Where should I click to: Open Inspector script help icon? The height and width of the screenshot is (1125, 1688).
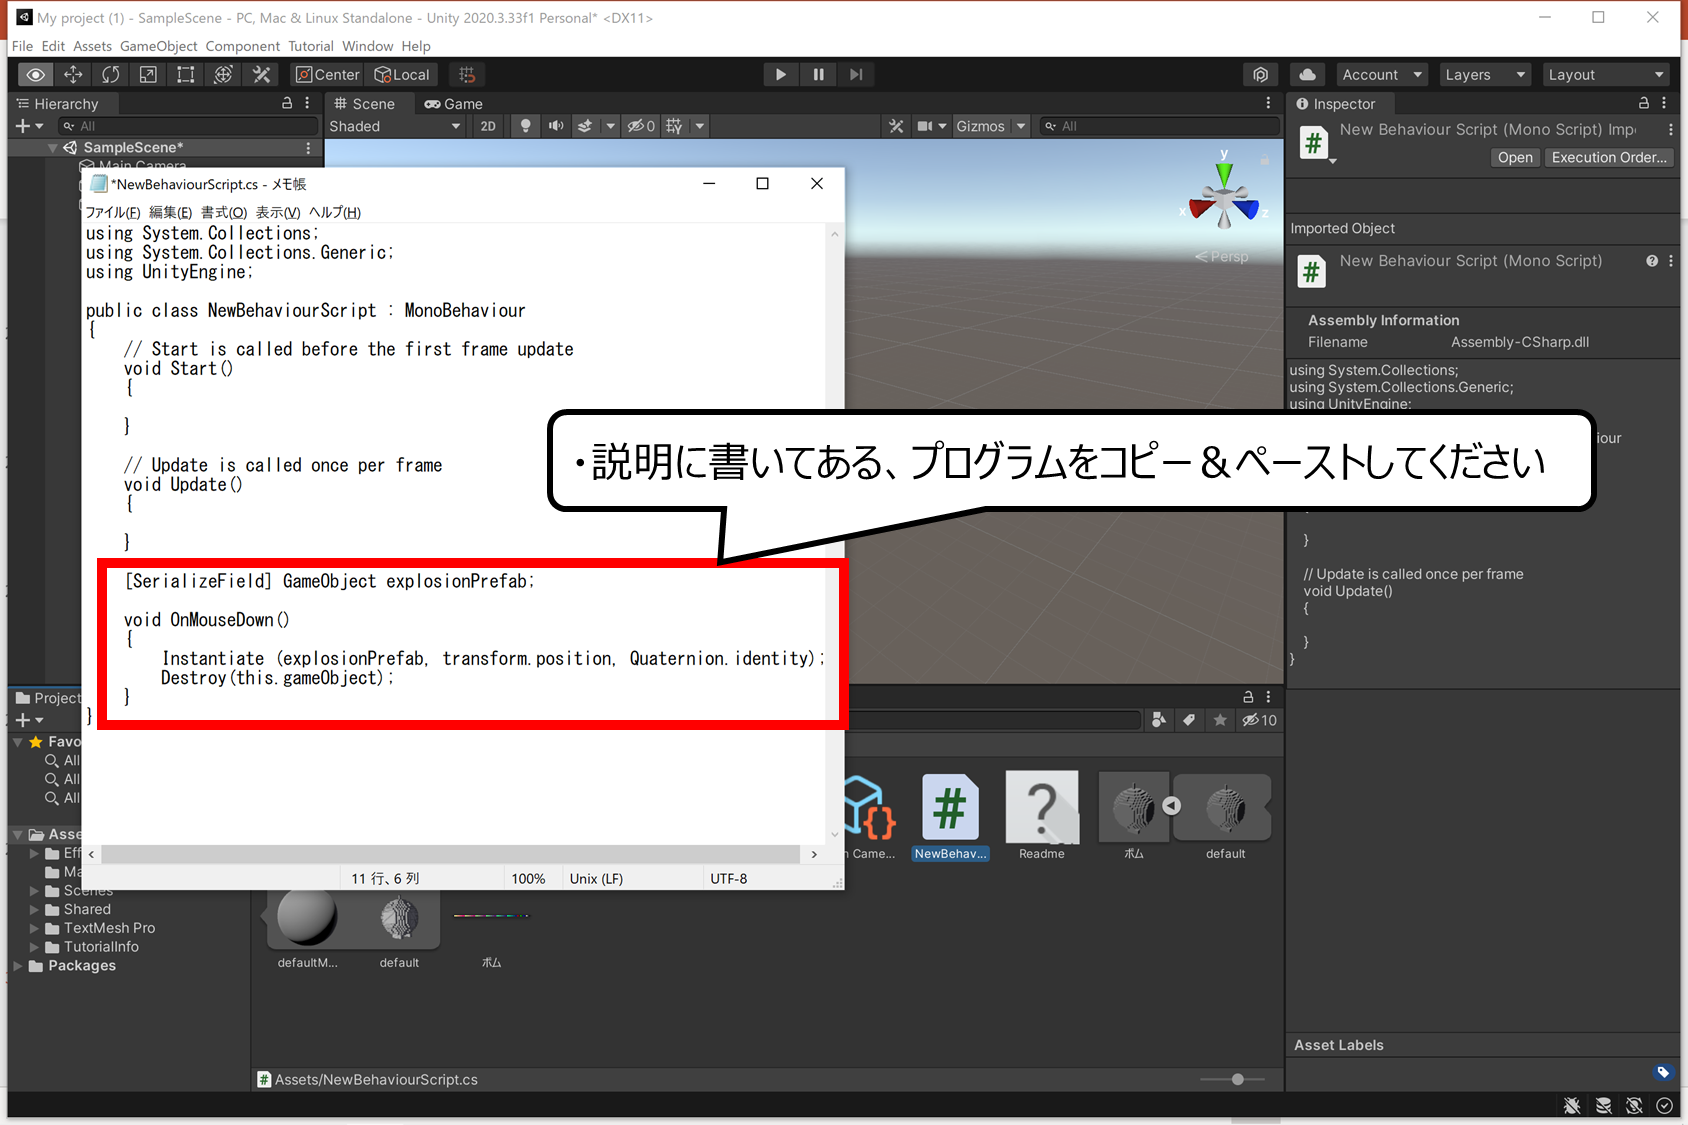click(x=1652, y=261)
